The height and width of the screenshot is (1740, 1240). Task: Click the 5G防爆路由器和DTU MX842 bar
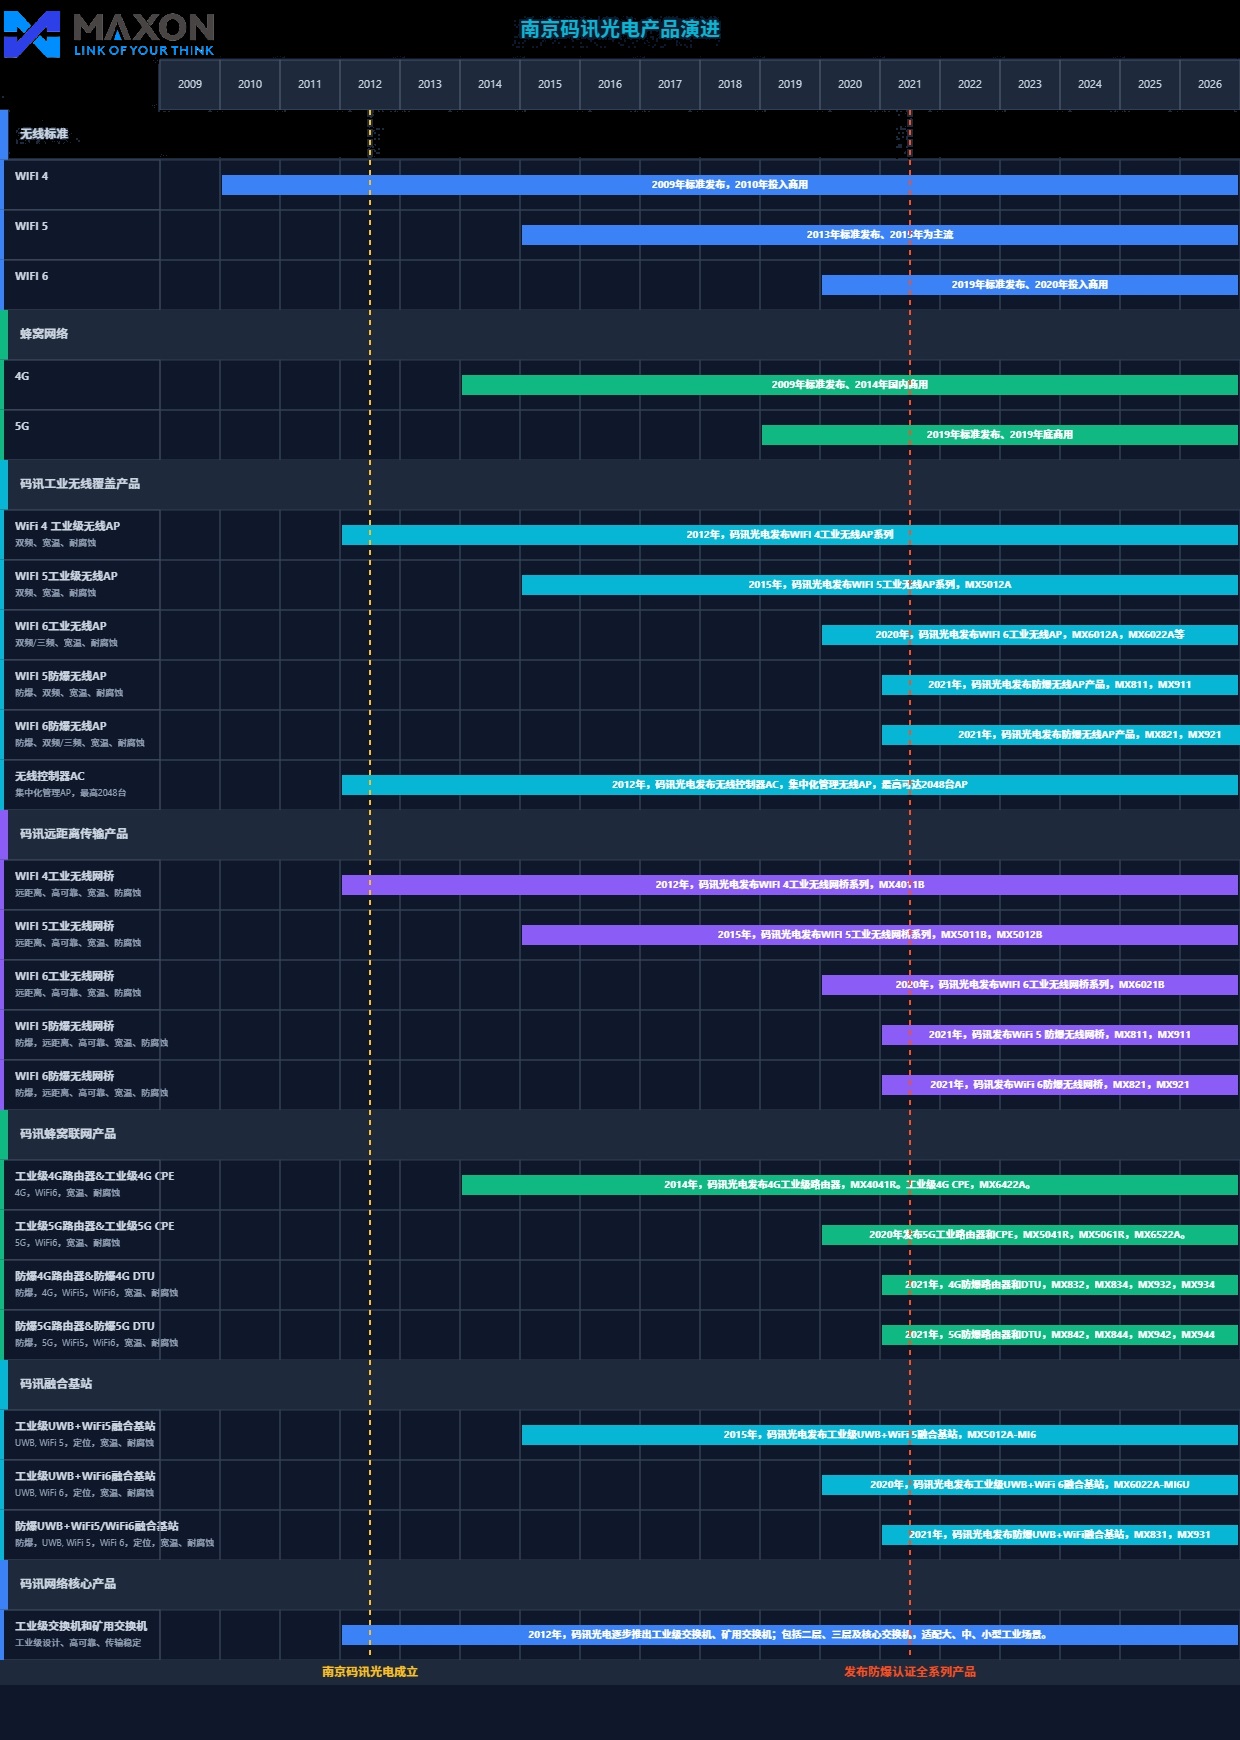pyautogui.click(x=1059, y=1335)
